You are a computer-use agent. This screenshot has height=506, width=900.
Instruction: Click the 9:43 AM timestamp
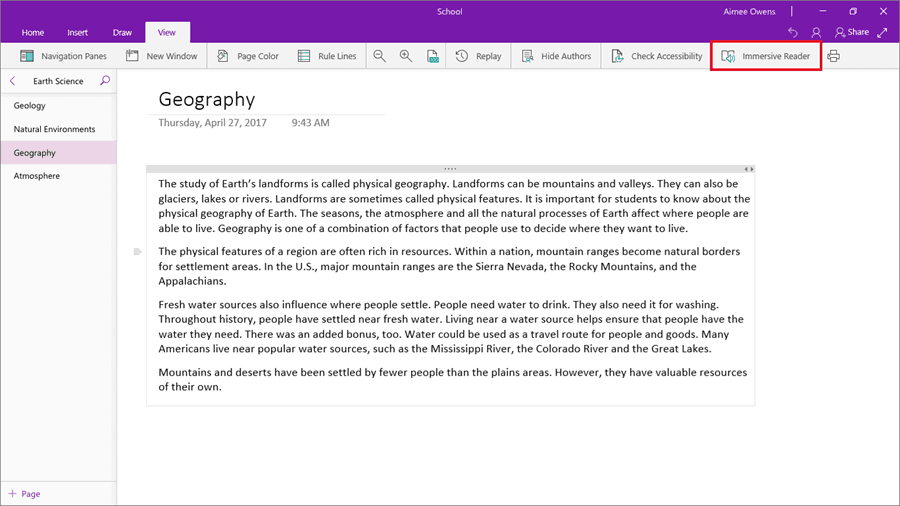coord(311,123)
